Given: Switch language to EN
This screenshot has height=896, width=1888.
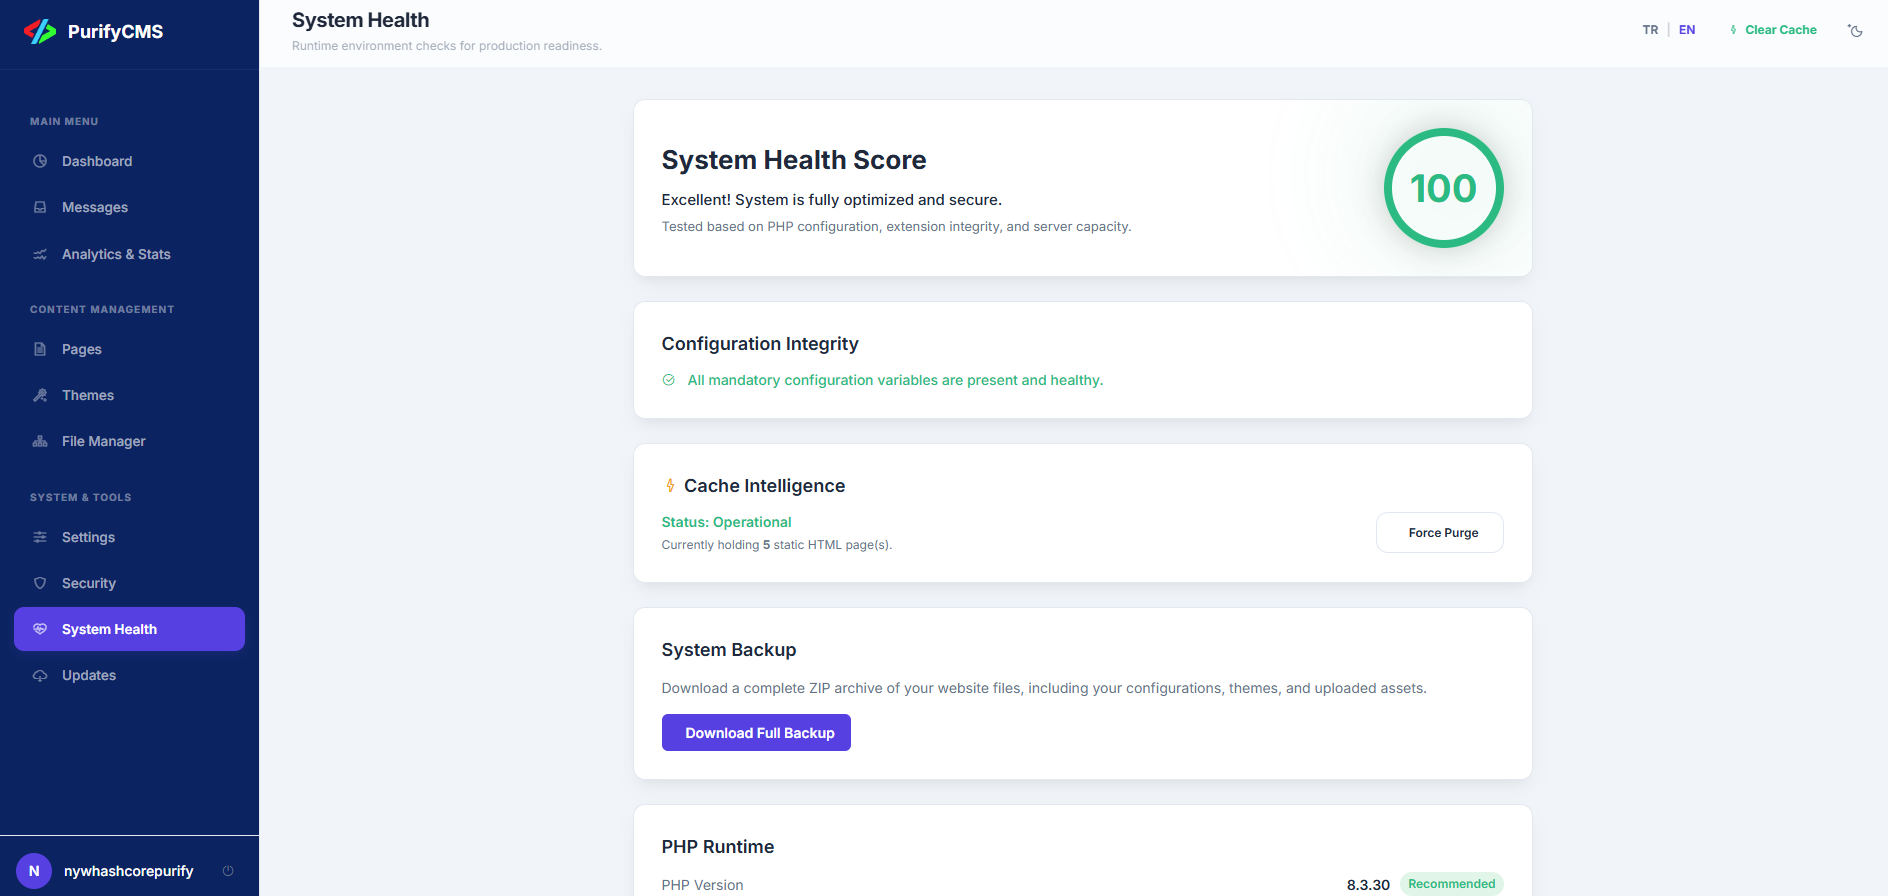Looking at the screenshot, I should point(1687,30).
